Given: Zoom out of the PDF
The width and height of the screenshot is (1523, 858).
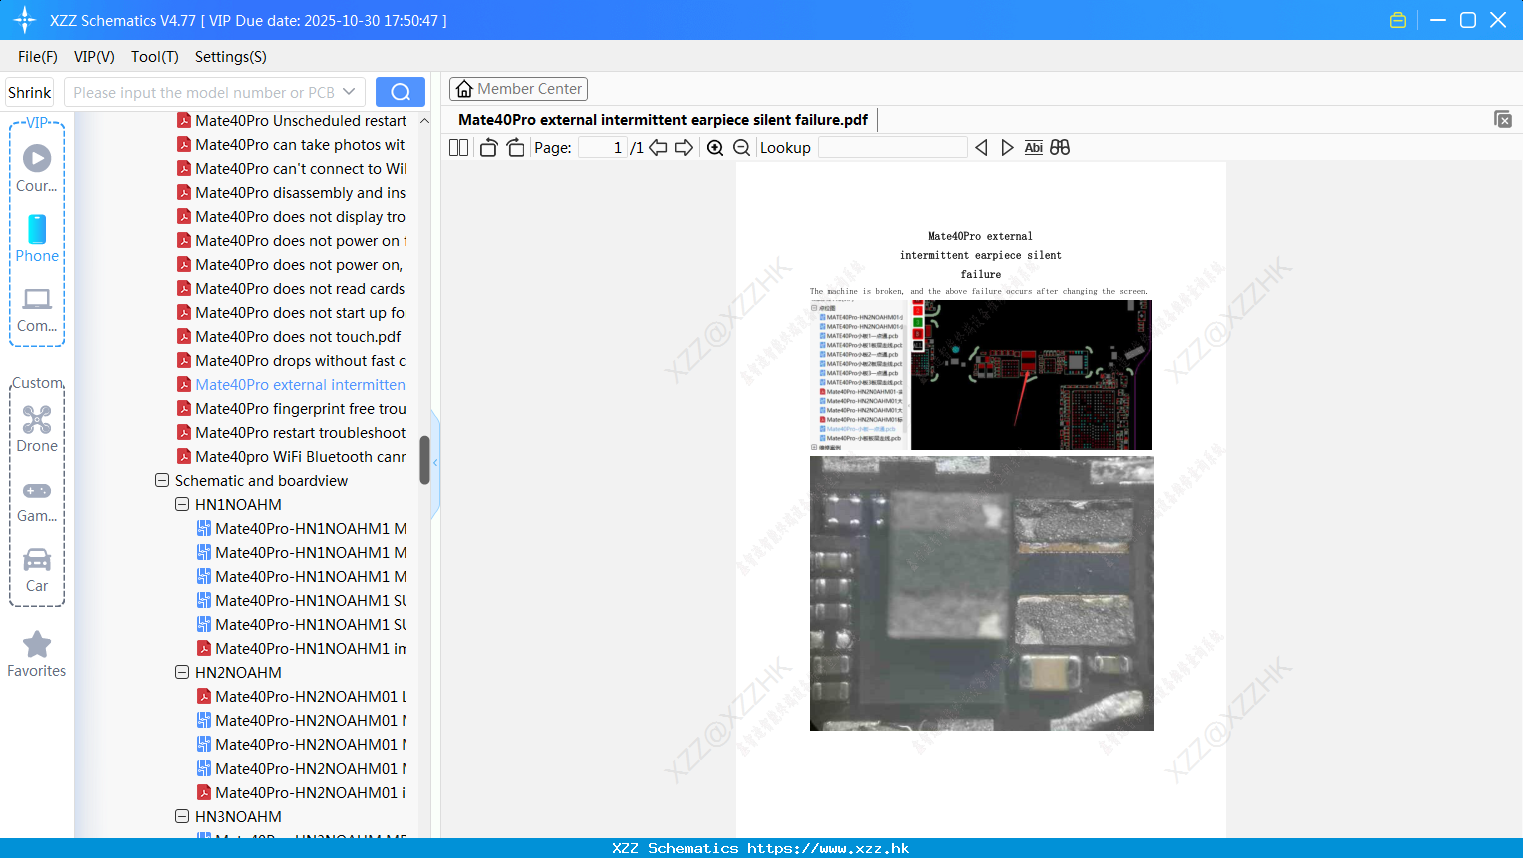Looking at the screenshot, I should [741, 148].
